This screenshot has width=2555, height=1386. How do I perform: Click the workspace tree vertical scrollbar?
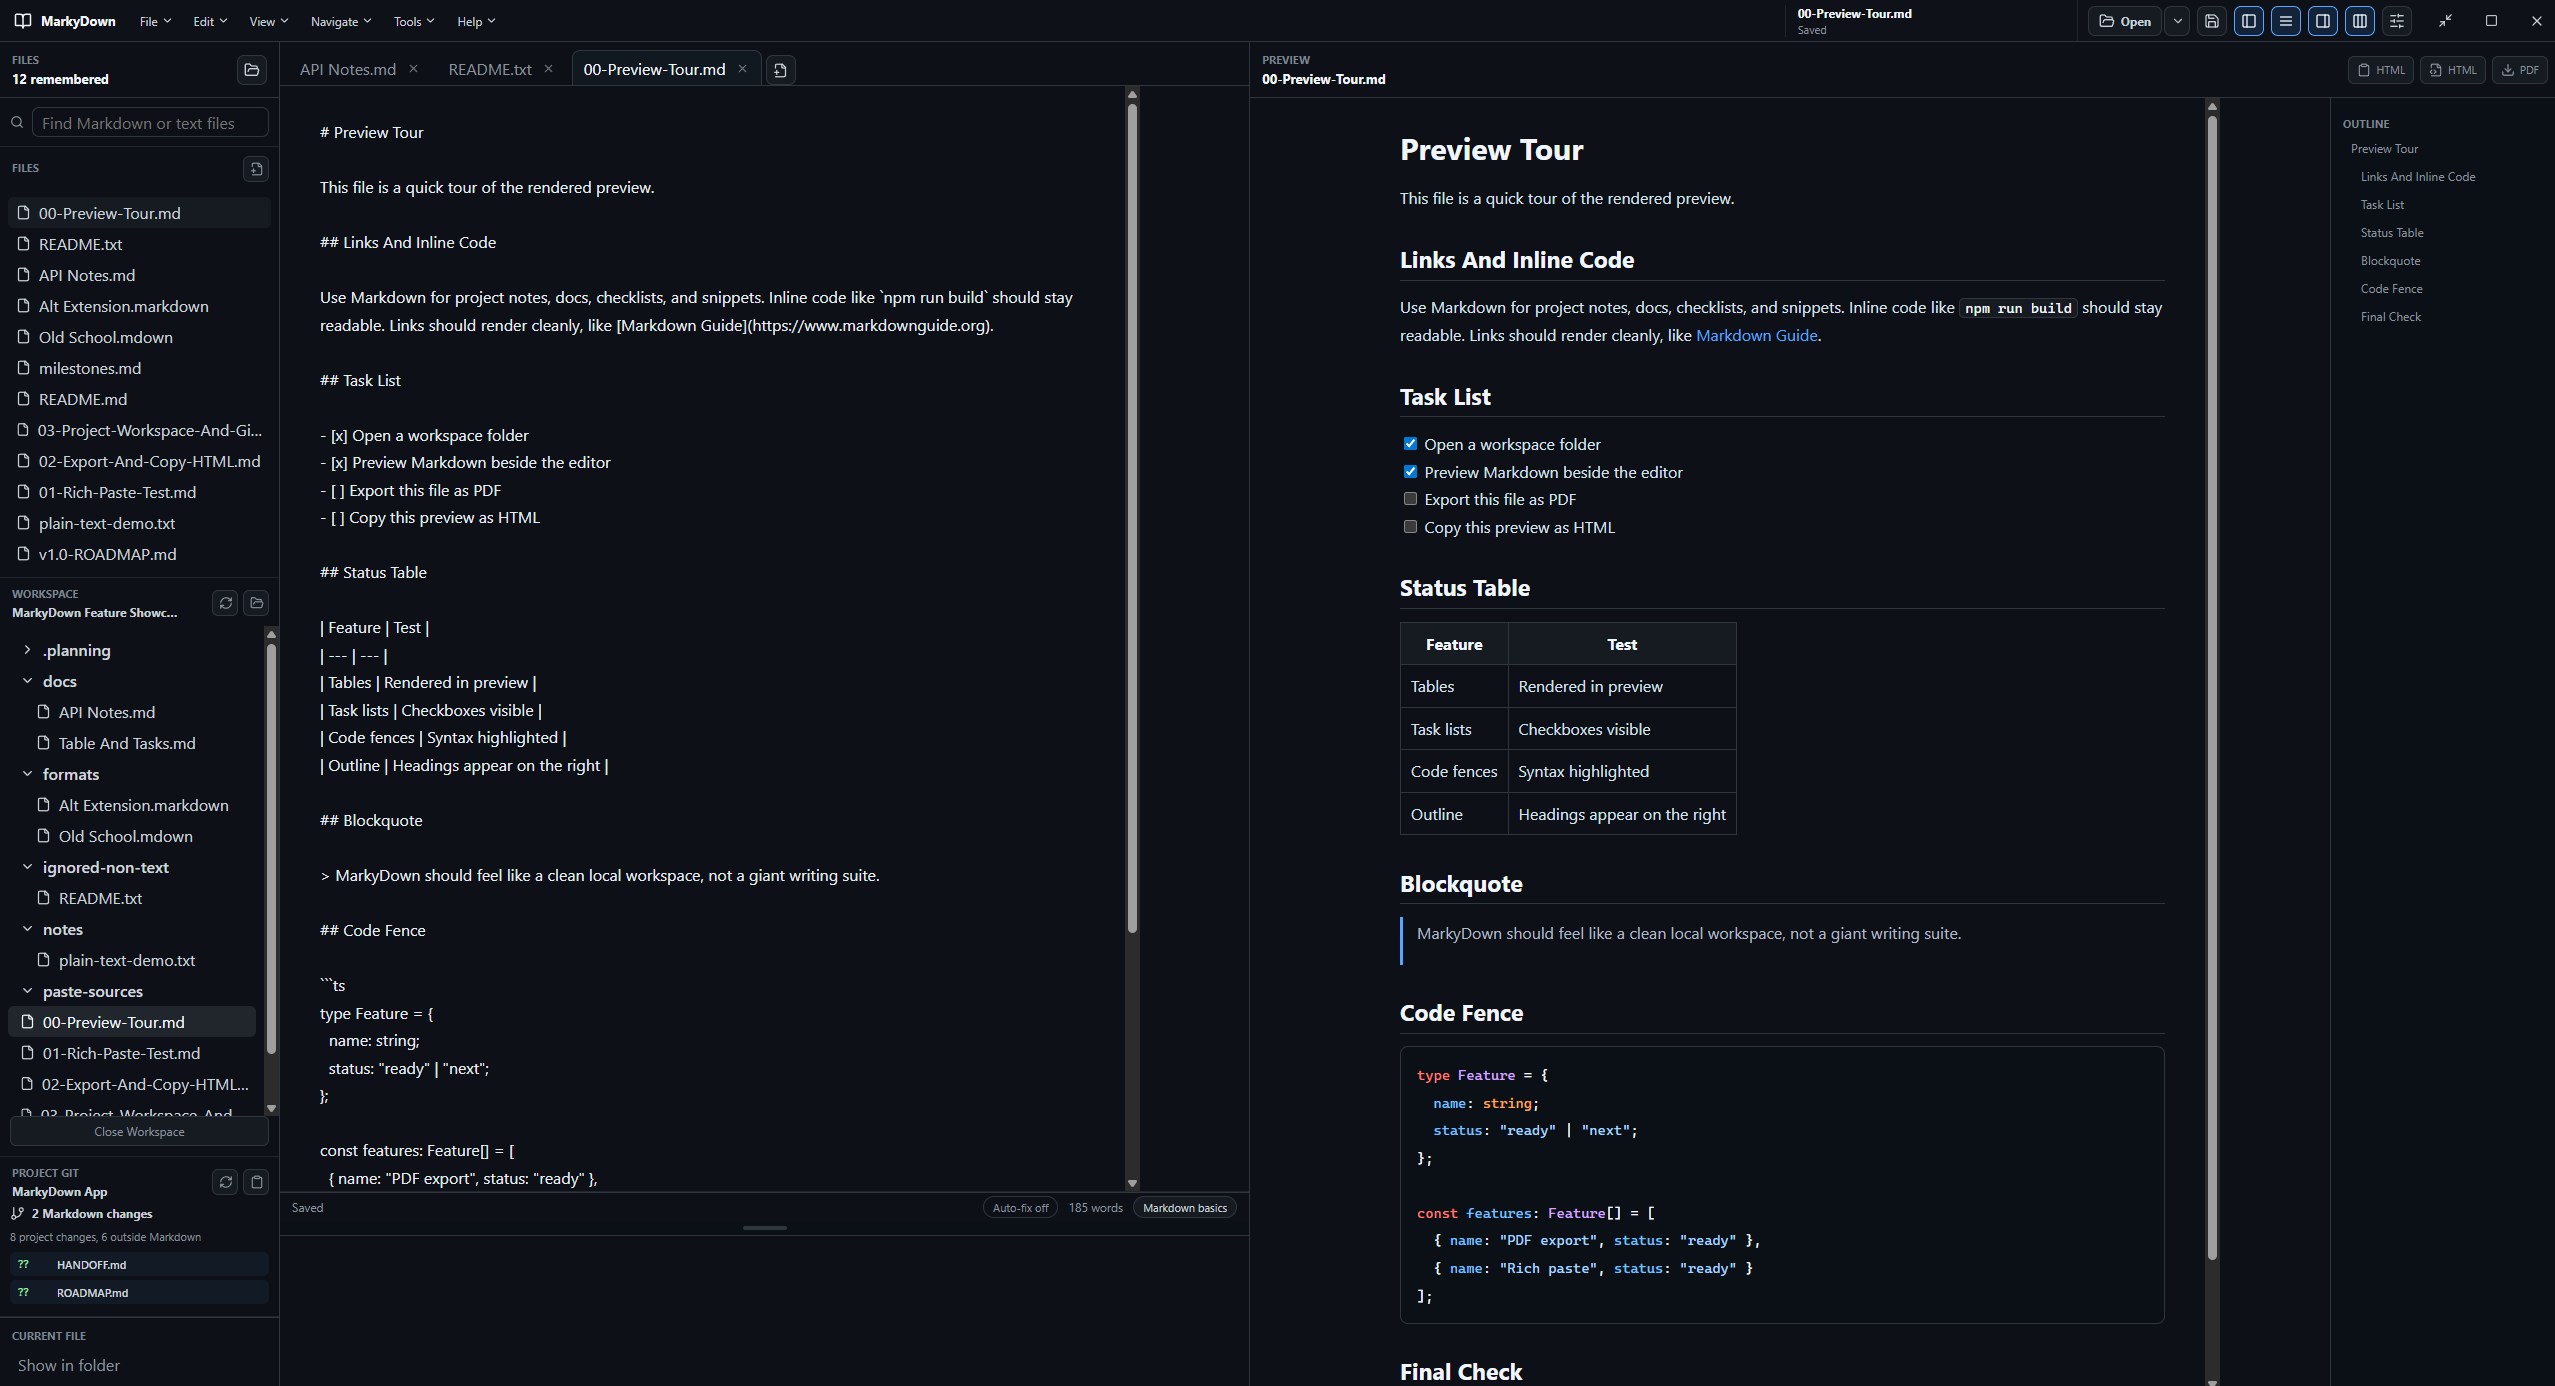[x=270, y=848]
